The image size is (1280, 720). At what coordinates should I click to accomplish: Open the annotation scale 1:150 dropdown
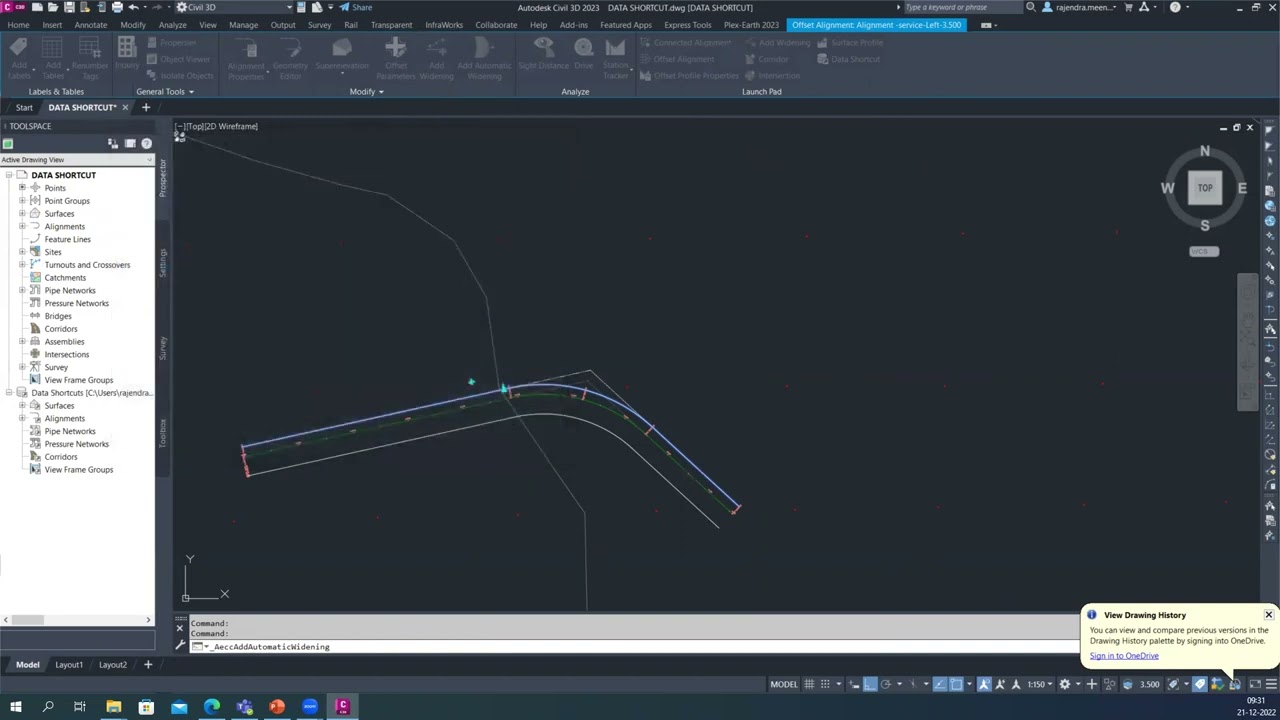(x=1039, y=684)
